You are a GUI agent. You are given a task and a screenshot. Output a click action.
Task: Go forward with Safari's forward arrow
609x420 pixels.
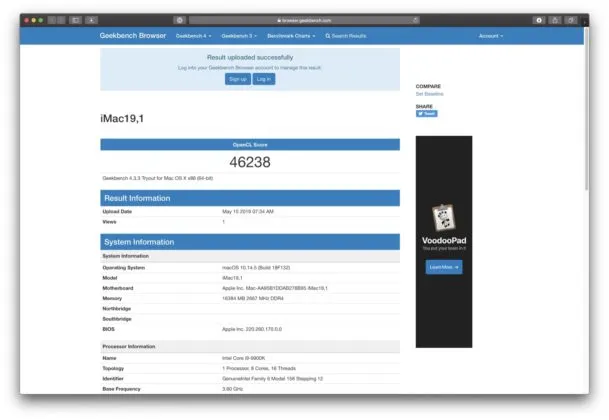coord(61,20)
